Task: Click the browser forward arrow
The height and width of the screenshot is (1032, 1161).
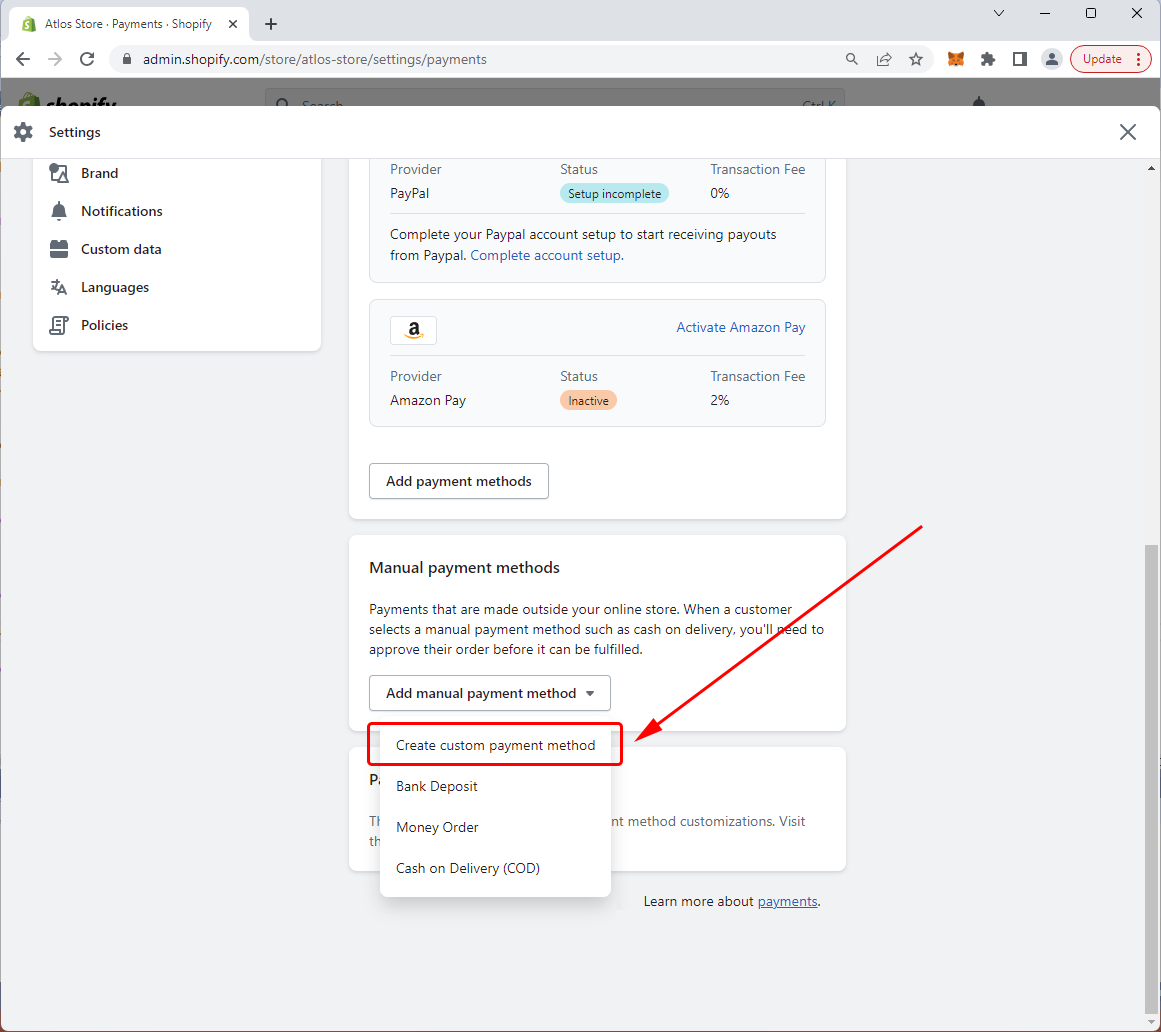Action: [x=55, y=59]
